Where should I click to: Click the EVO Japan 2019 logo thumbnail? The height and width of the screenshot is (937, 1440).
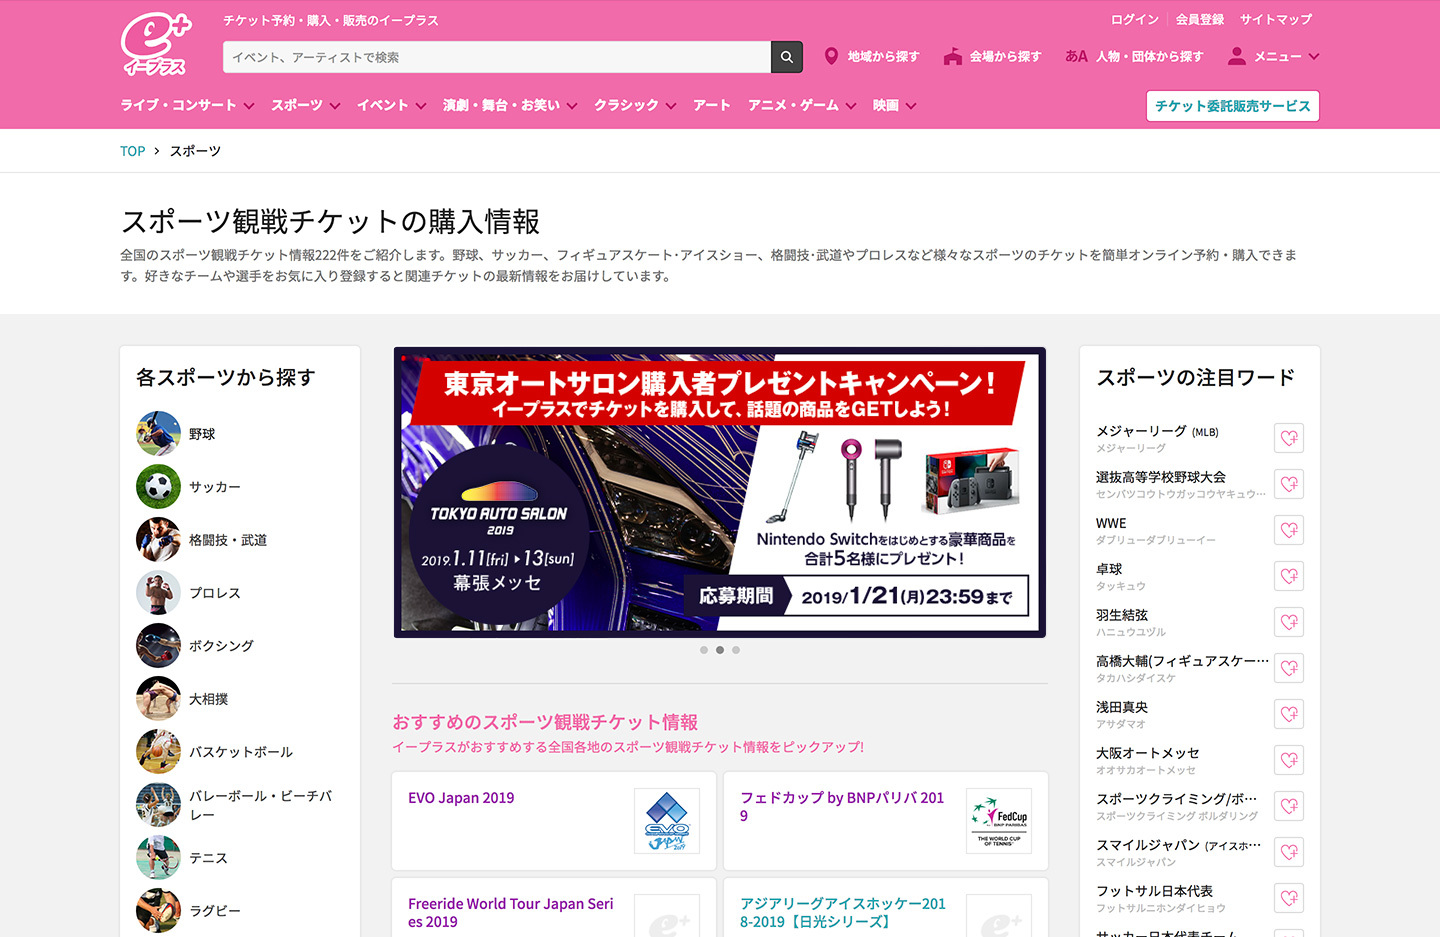pyautogui.click(x=667, y=821)
